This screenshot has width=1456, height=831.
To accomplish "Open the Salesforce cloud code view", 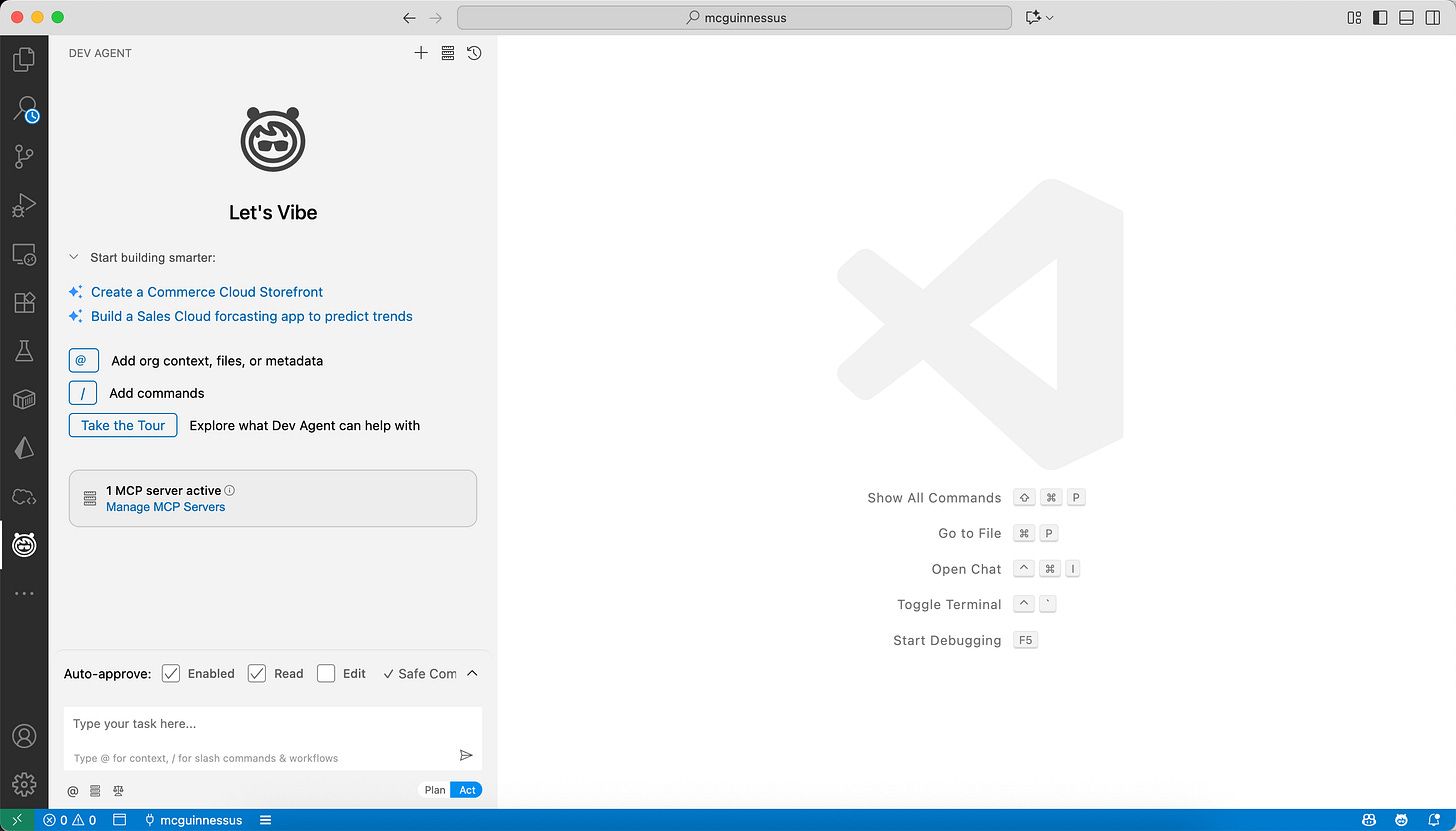I will coord(24,496).
